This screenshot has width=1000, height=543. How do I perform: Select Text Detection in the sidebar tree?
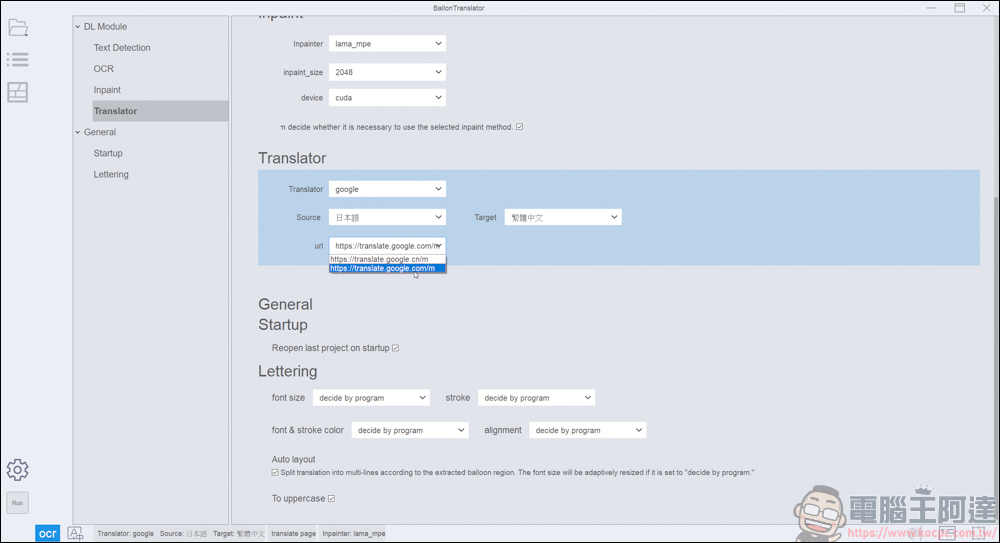(x=122, y=47)
